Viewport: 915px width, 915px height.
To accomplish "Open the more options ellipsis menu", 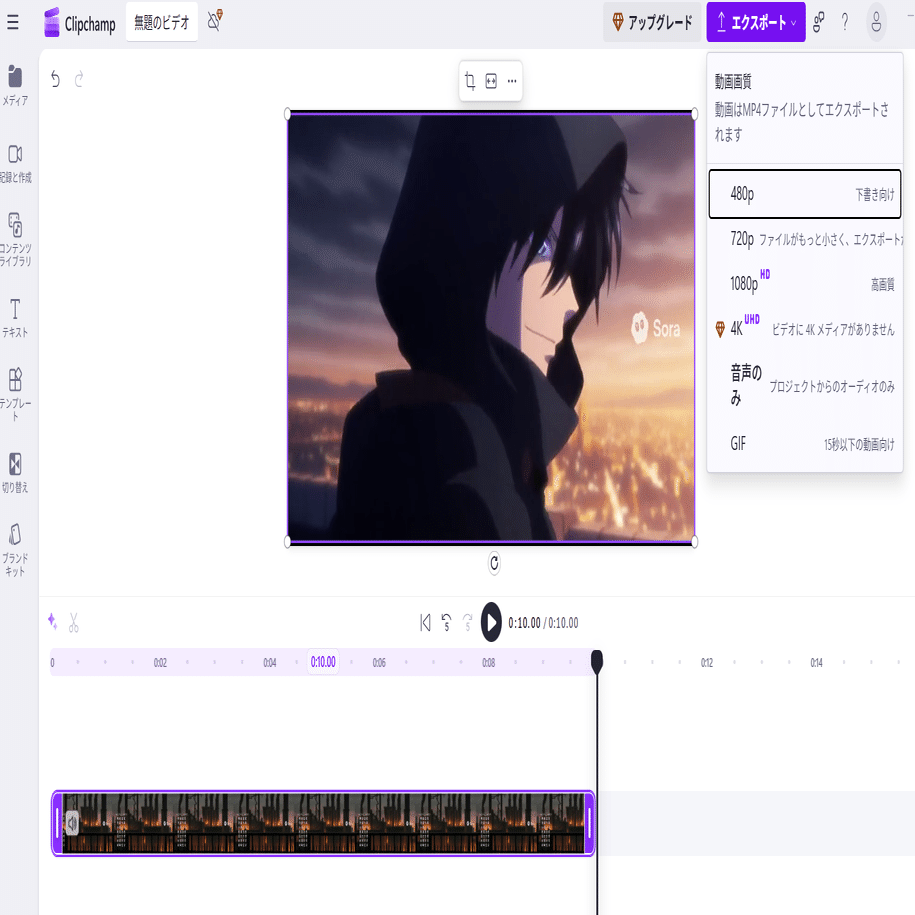I will pos(512,81).
